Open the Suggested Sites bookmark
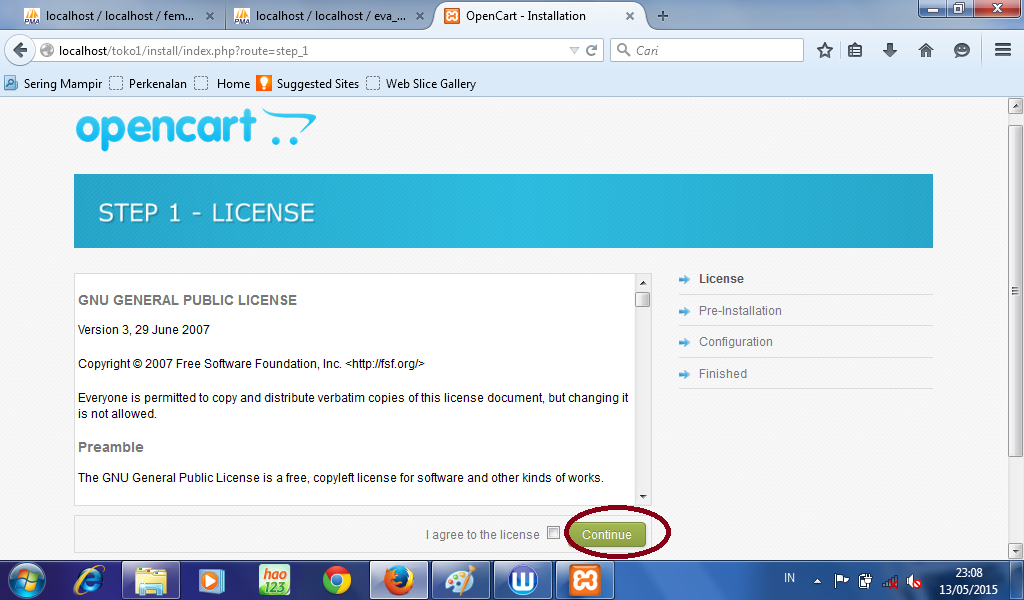This screenshot has width=1024, height=600. 308,84
